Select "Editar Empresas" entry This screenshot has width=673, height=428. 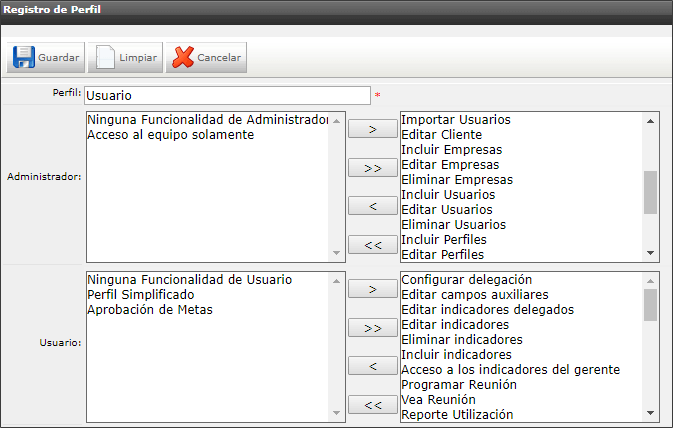pyautogui.click(x=450, y=165)
